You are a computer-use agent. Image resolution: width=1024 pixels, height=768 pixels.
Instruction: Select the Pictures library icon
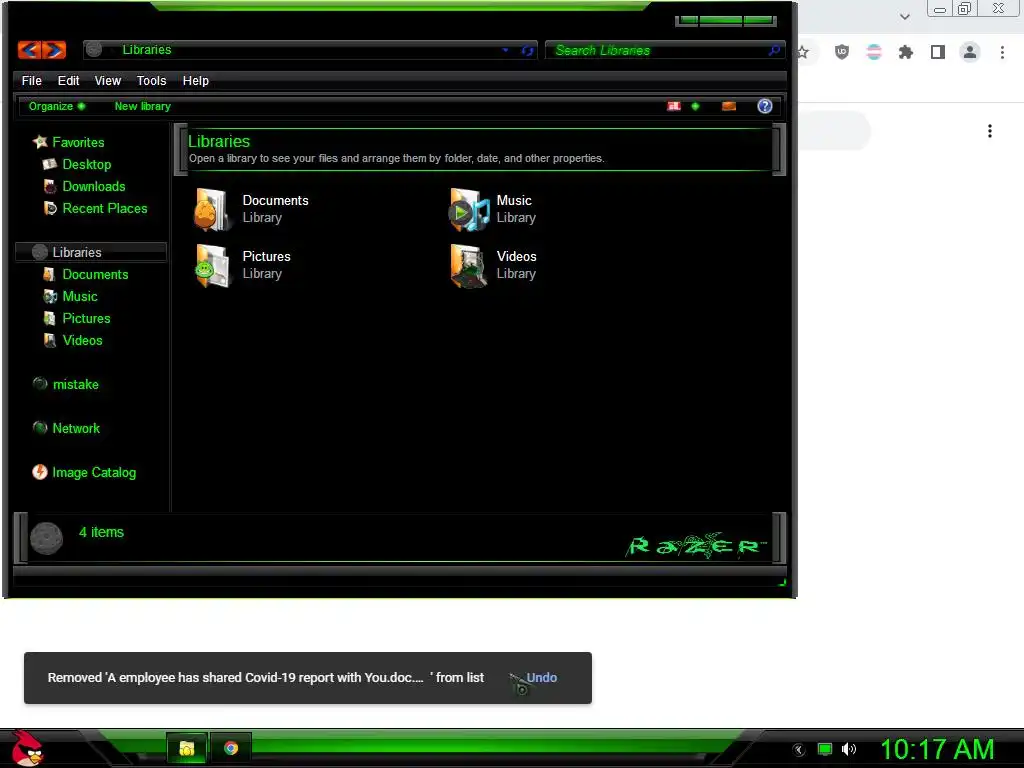(212, 266)
